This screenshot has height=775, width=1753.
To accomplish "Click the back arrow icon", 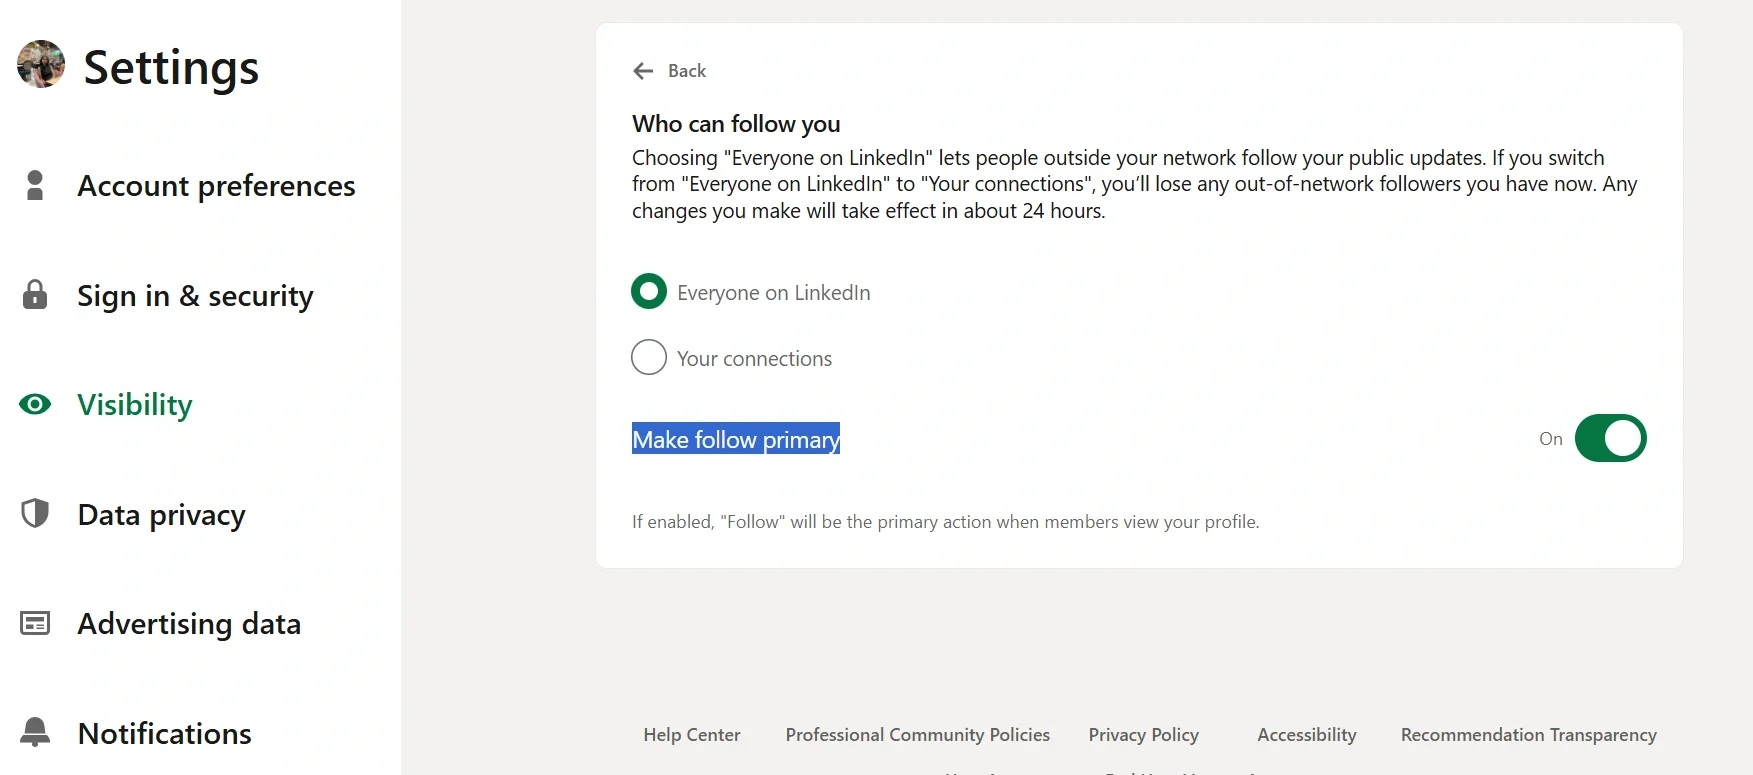I will click(643, 71).
